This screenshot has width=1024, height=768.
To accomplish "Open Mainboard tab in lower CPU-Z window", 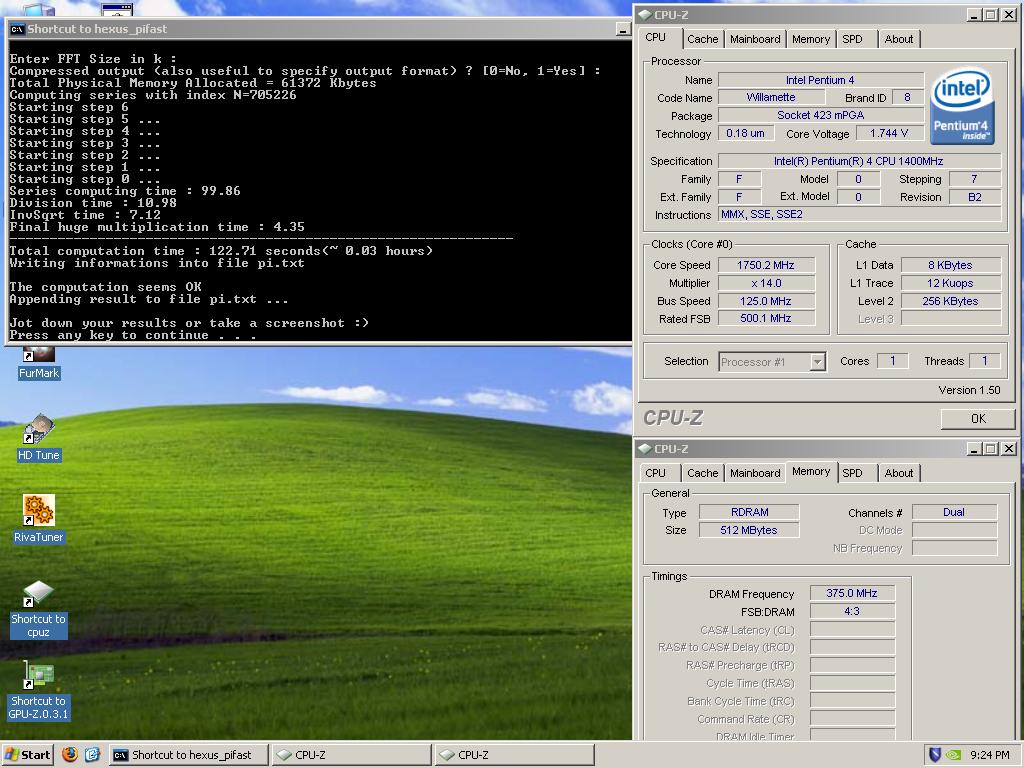I will pyautogui.click(x=755, y=473).
